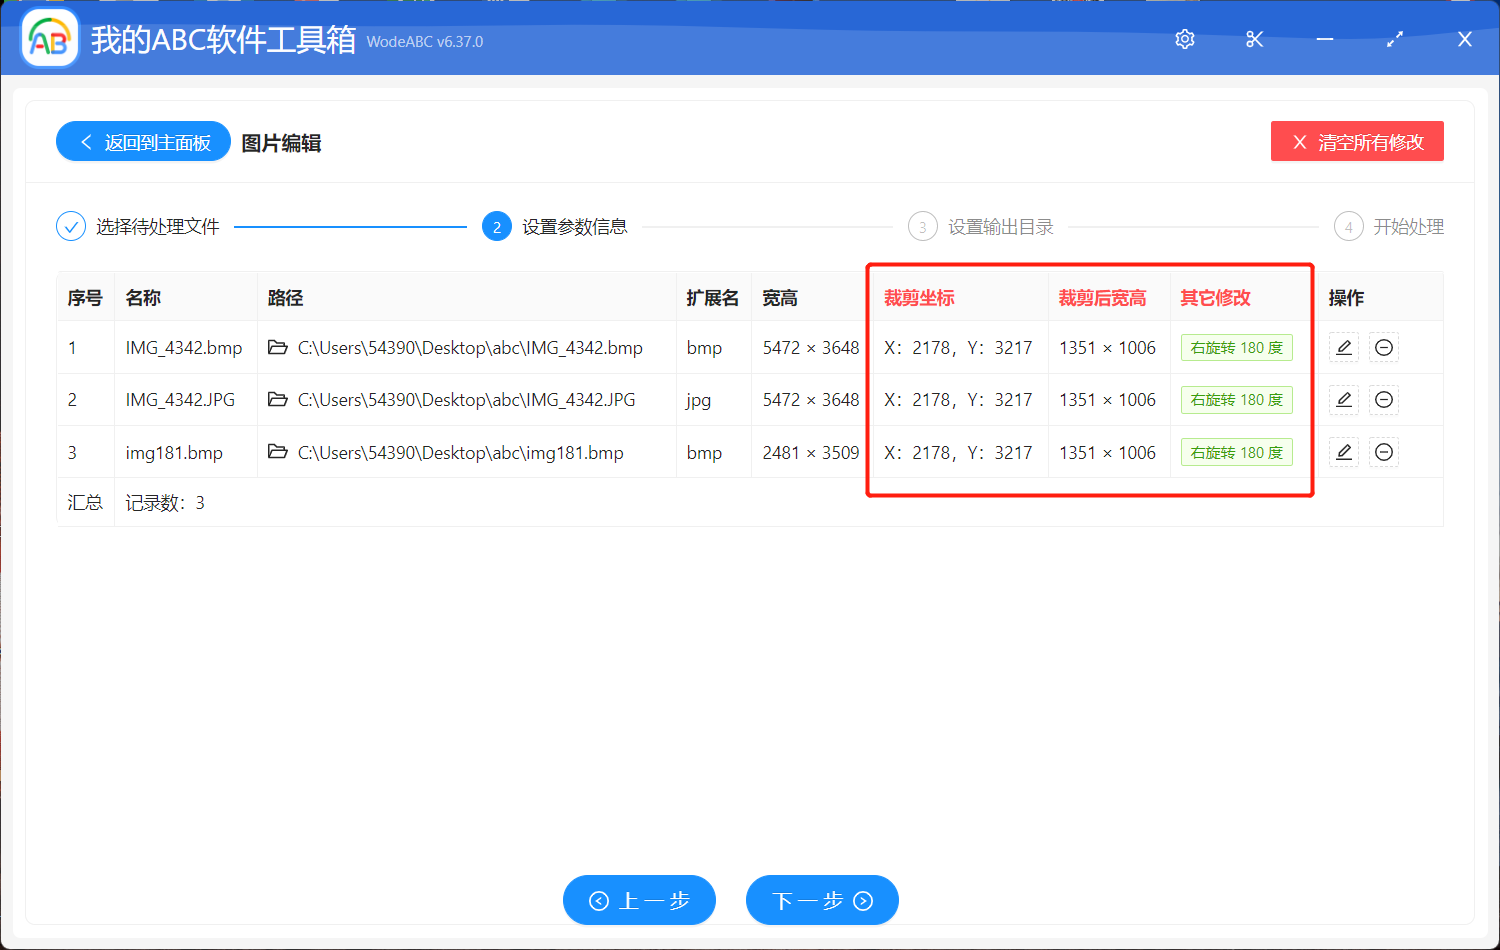
Task: Click the ABC toolbox app logo
Action: (50, 39)
